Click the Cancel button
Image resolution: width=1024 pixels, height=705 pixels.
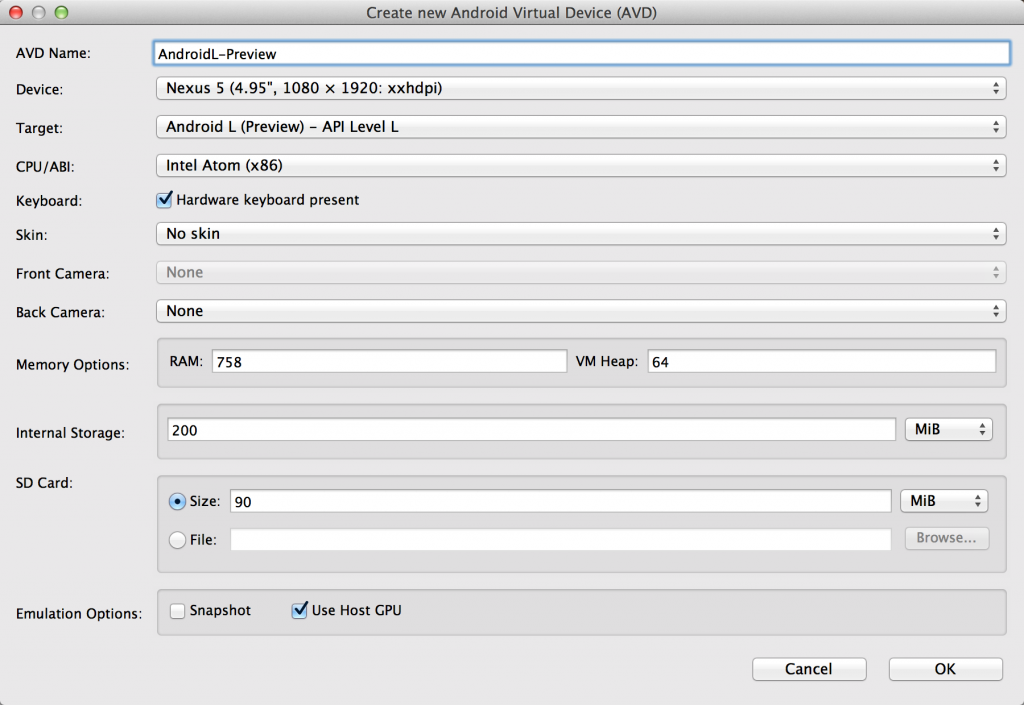tap(809, 669)
